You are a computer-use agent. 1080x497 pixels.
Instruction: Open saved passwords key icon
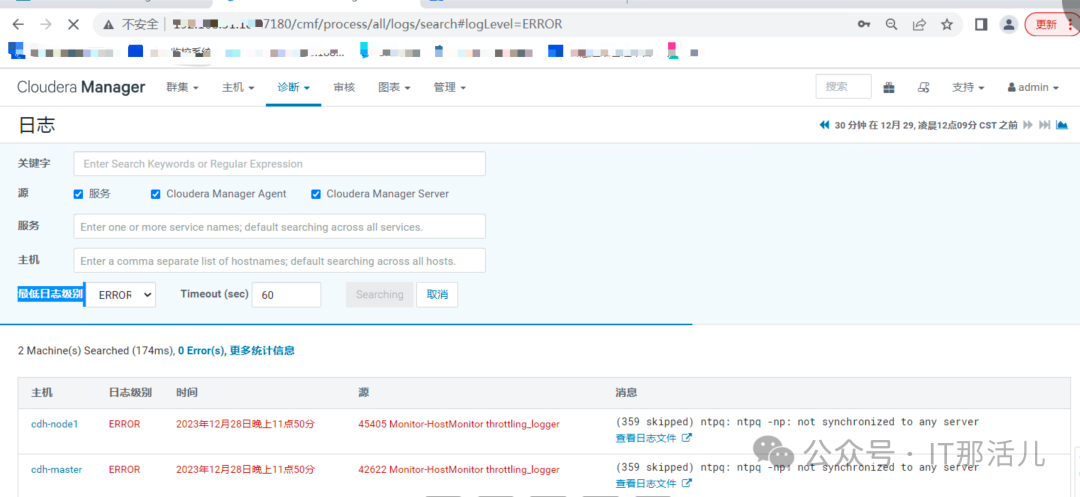(864, 25)
